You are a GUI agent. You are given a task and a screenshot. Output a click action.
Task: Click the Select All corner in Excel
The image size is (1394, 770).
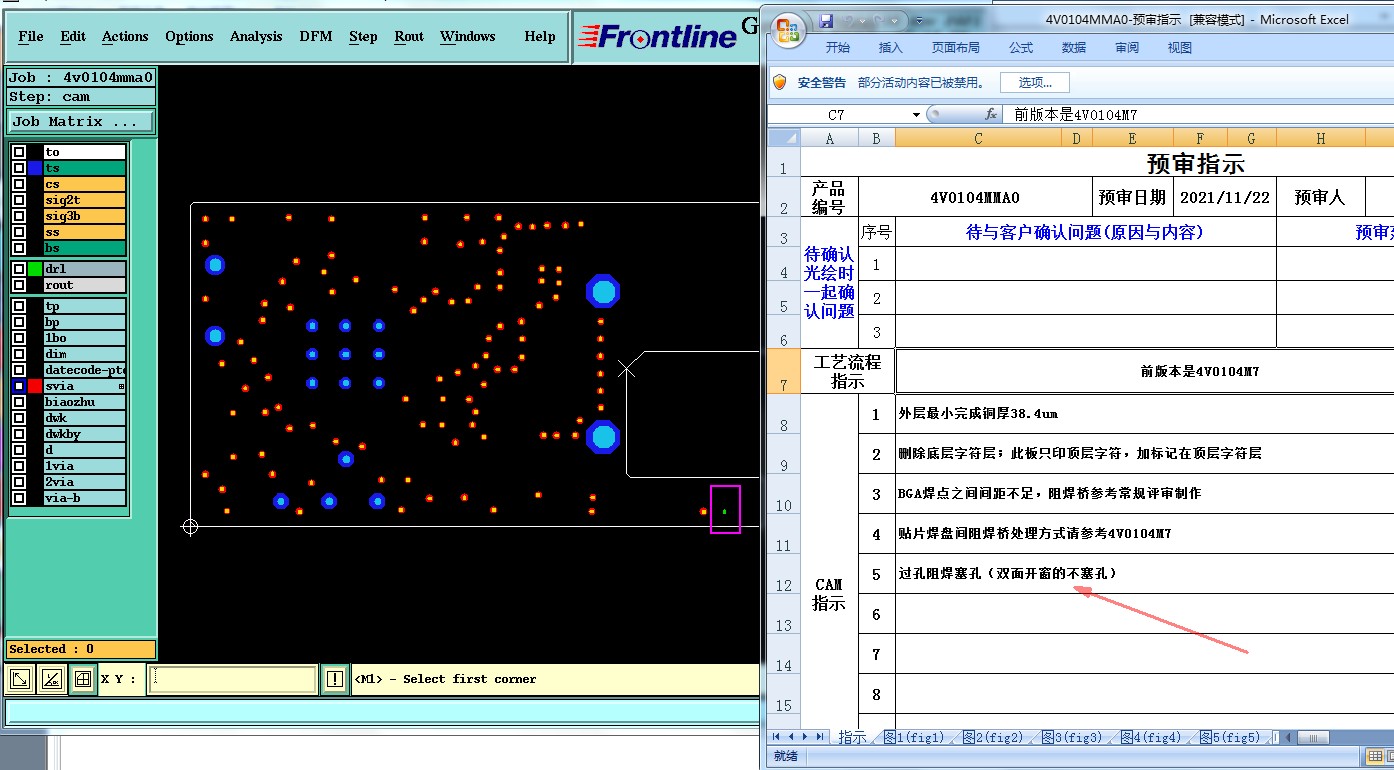tap(784, 138)
